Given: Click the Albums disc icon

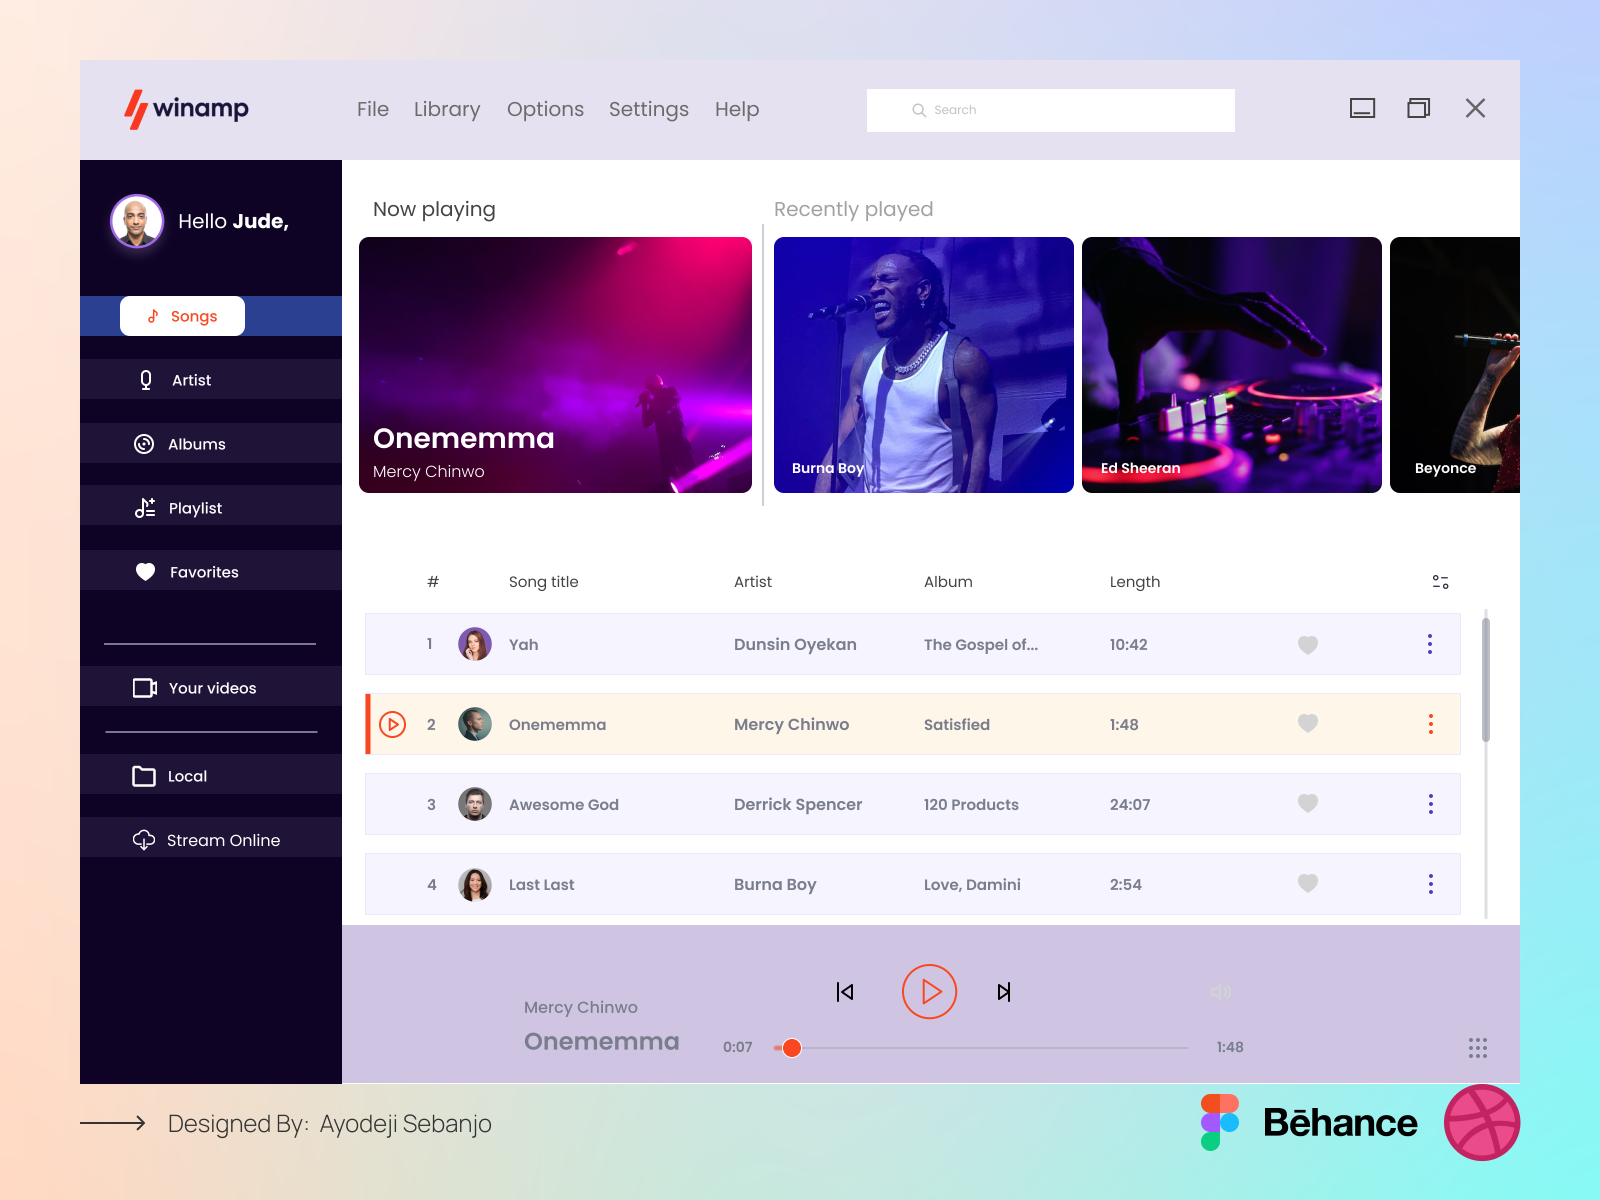Looking at the screenshot, I should click(x=145, y=443).
